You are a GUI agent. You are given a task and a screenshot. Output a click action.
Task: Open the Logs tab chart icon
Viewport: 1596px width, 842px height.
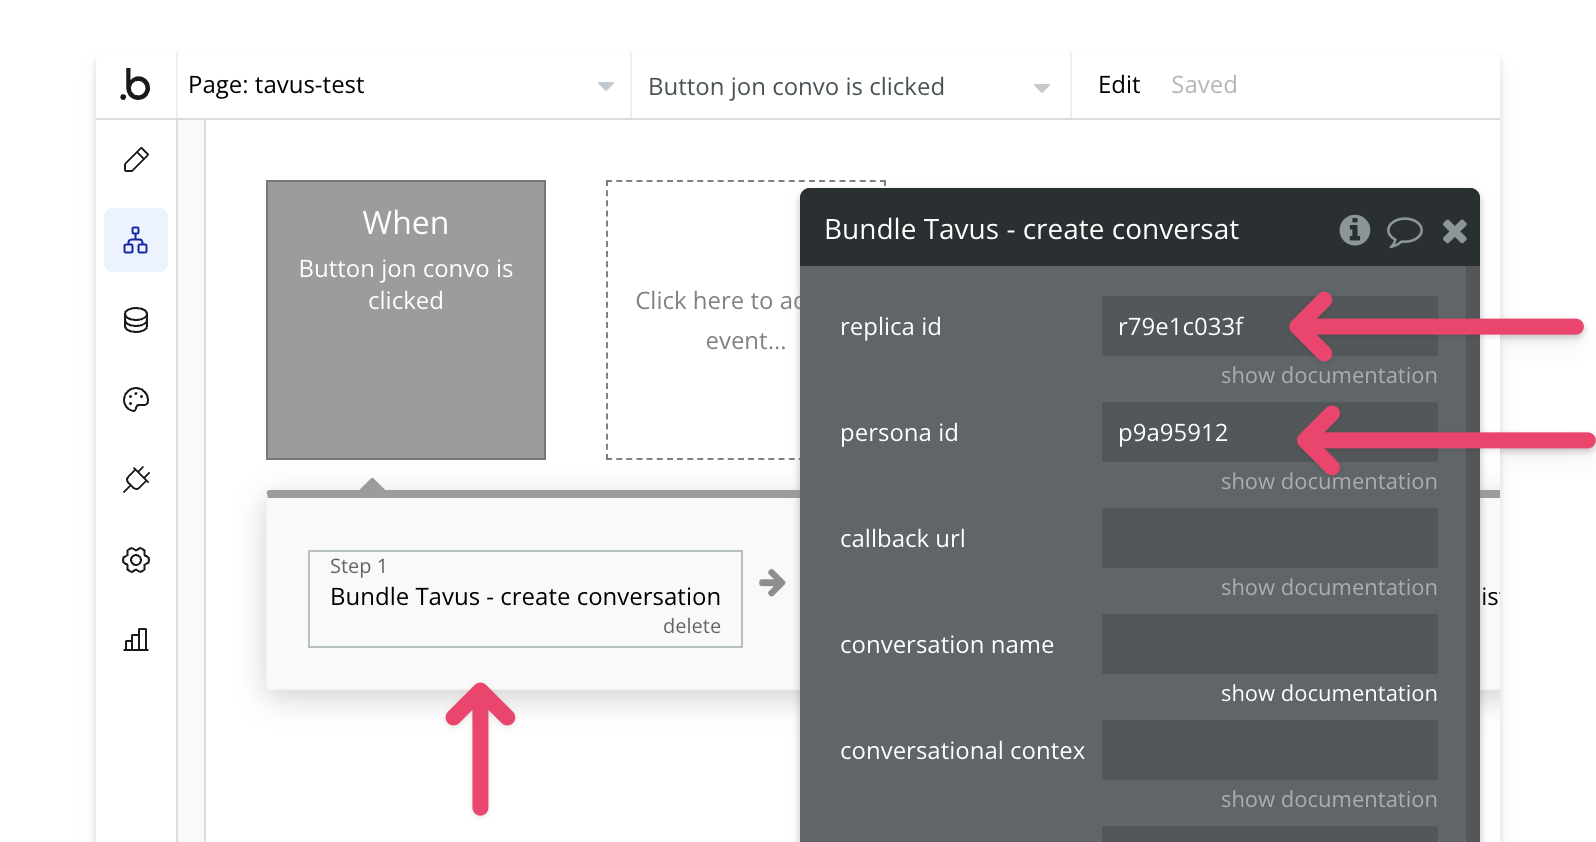coord(136,639)
